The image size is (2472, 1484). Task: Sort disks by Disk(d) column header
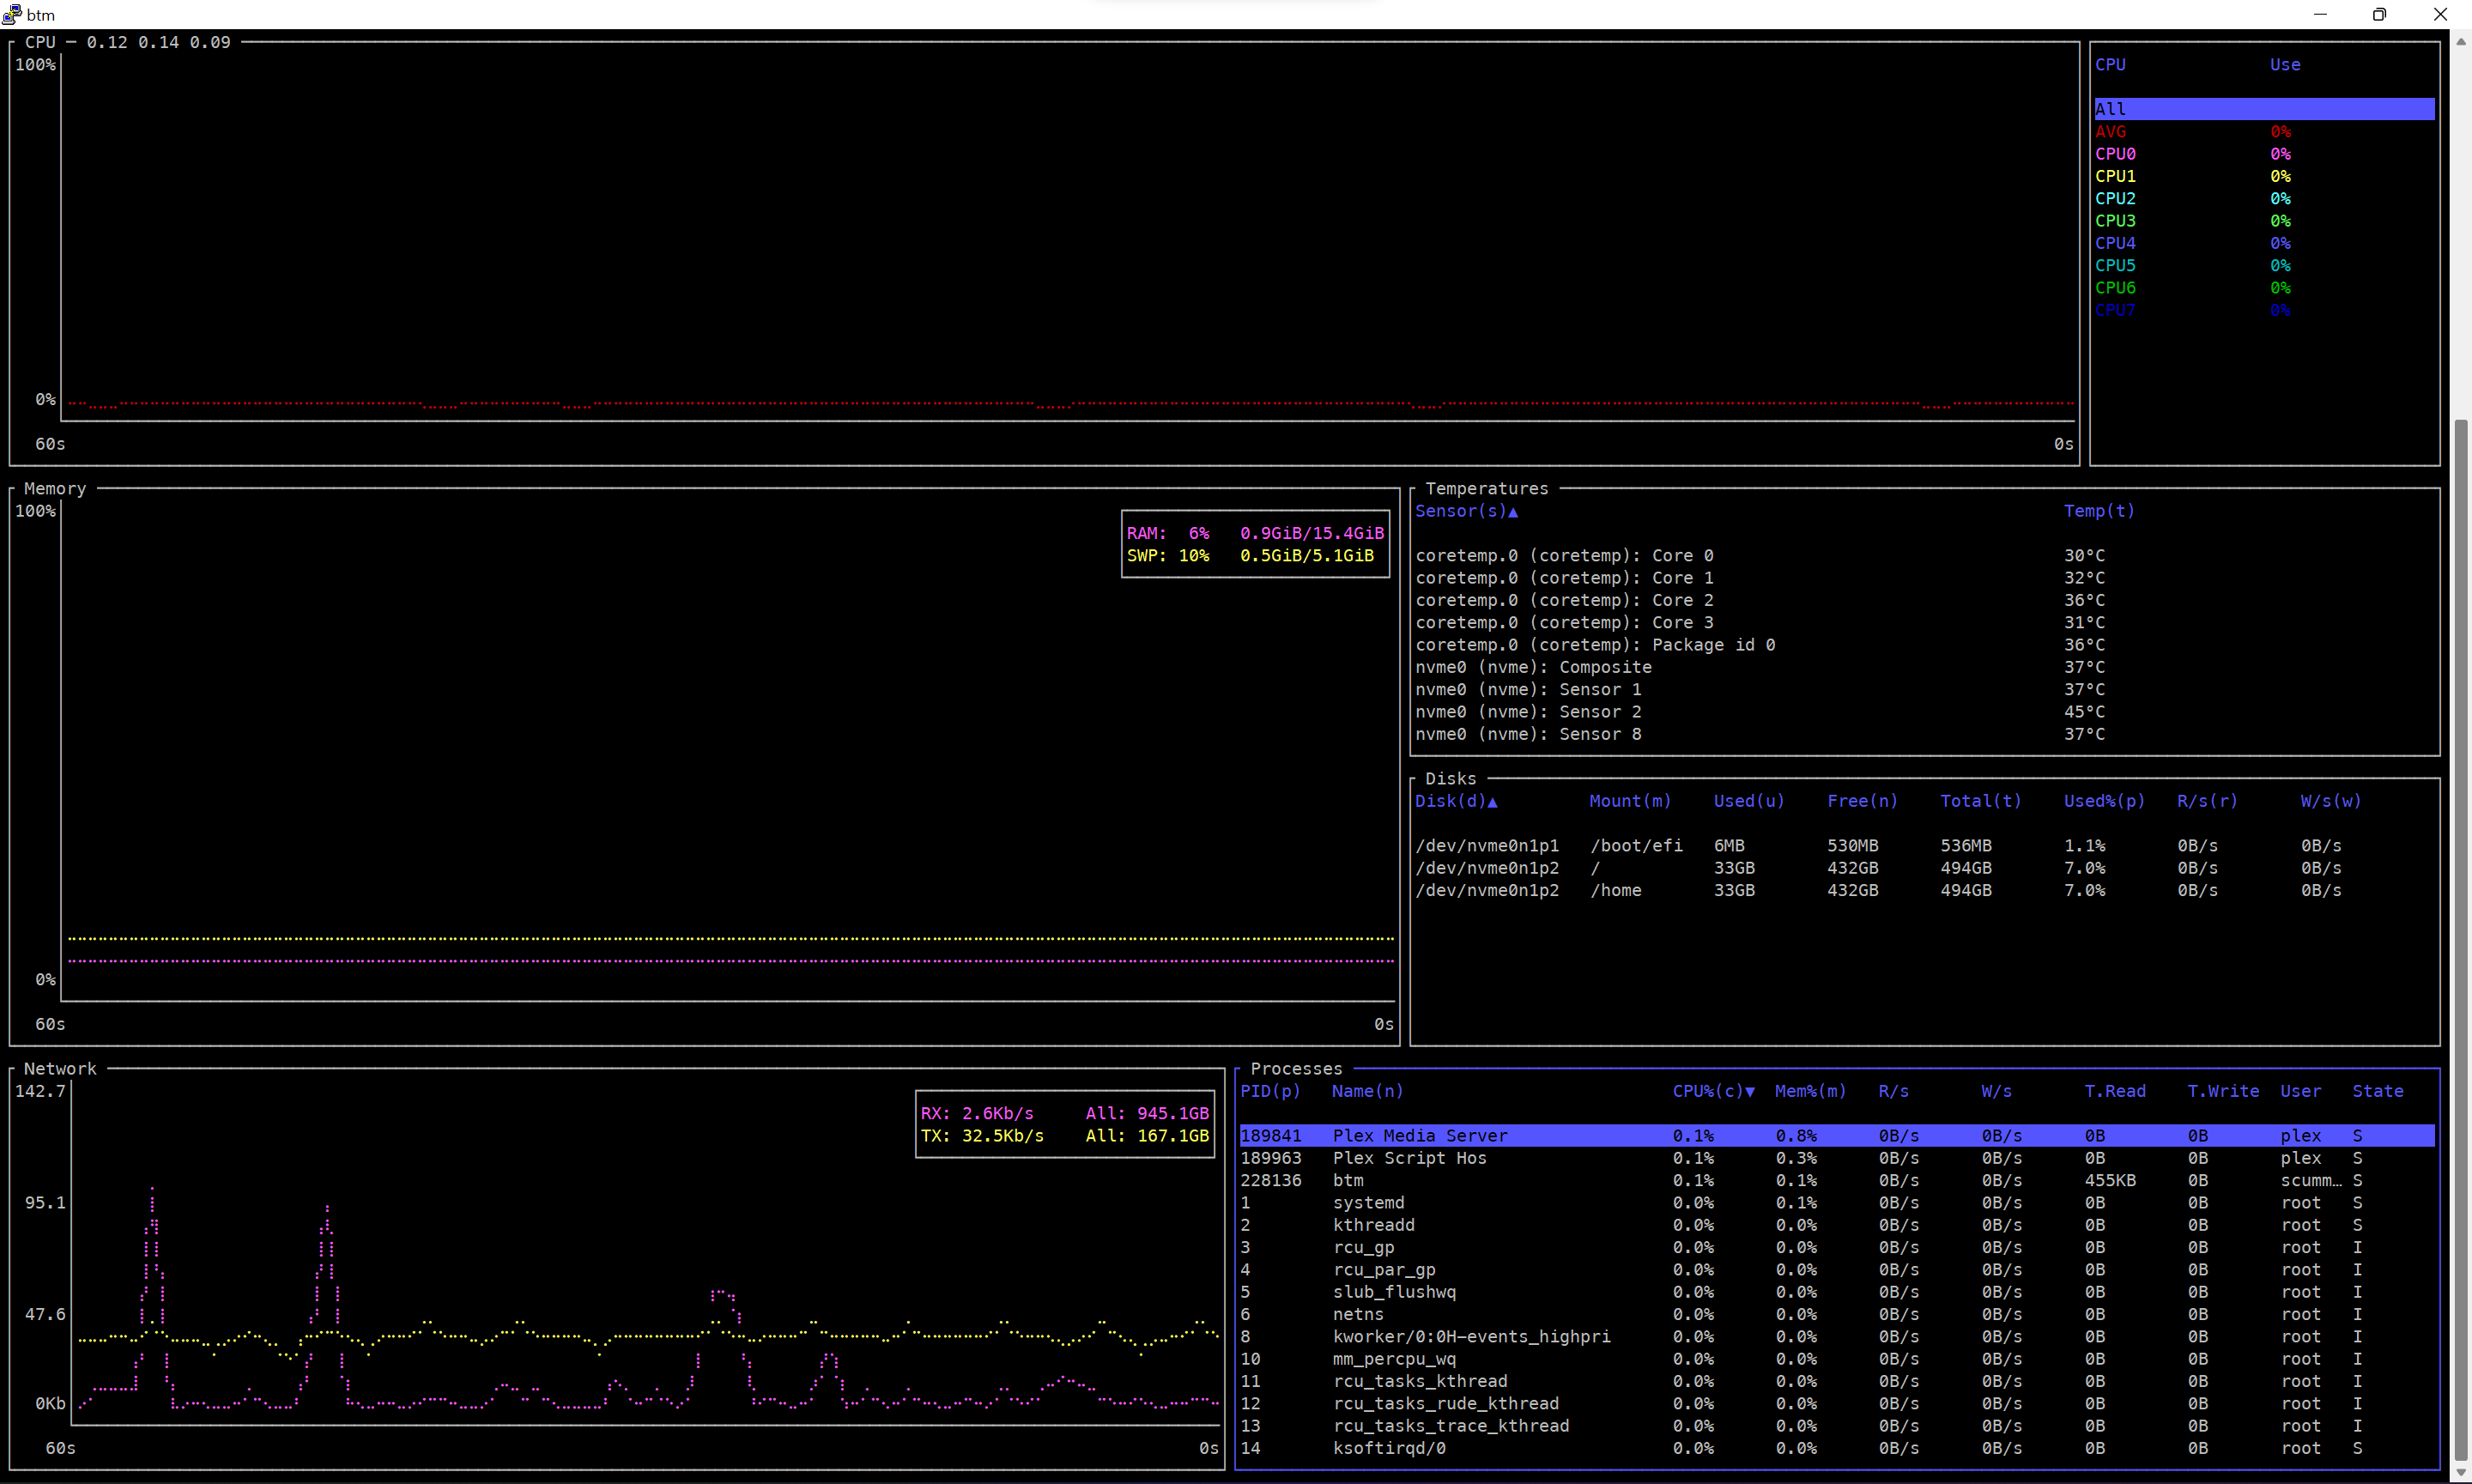[x=1456, y=801]
